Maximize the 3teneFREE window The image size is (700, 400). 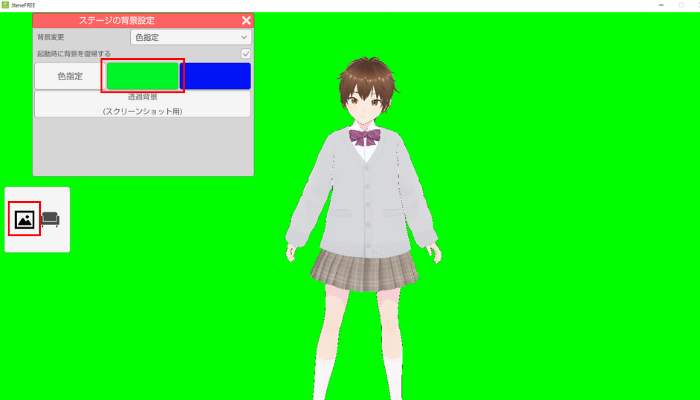pos(681,5)
